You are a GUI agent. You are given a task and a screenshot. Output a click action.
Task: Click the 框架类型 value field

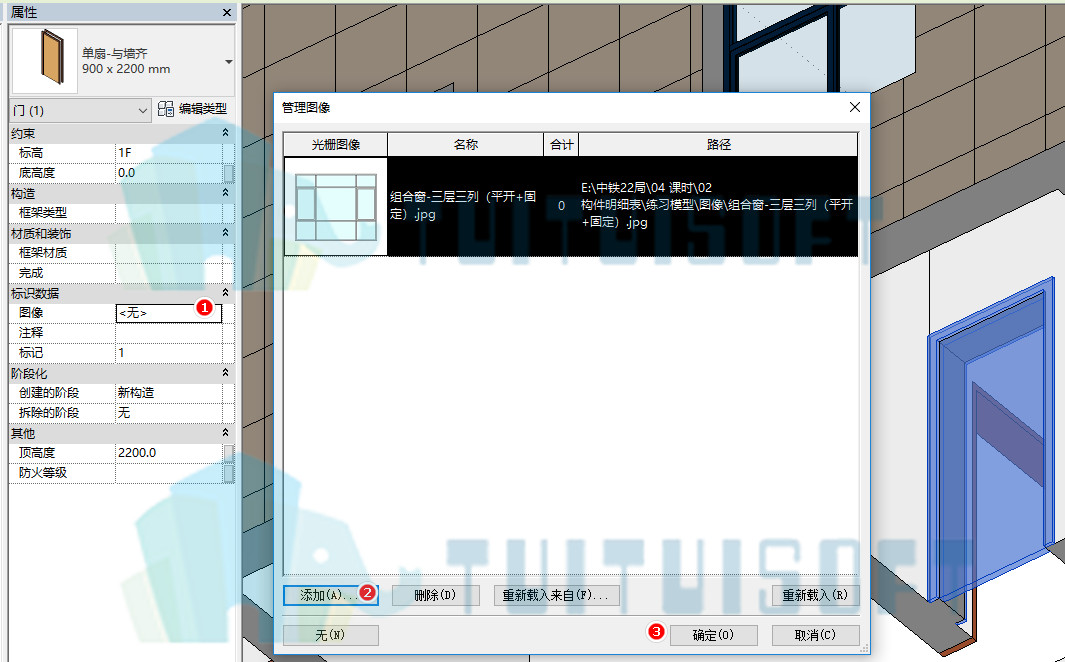pos(169,213)
